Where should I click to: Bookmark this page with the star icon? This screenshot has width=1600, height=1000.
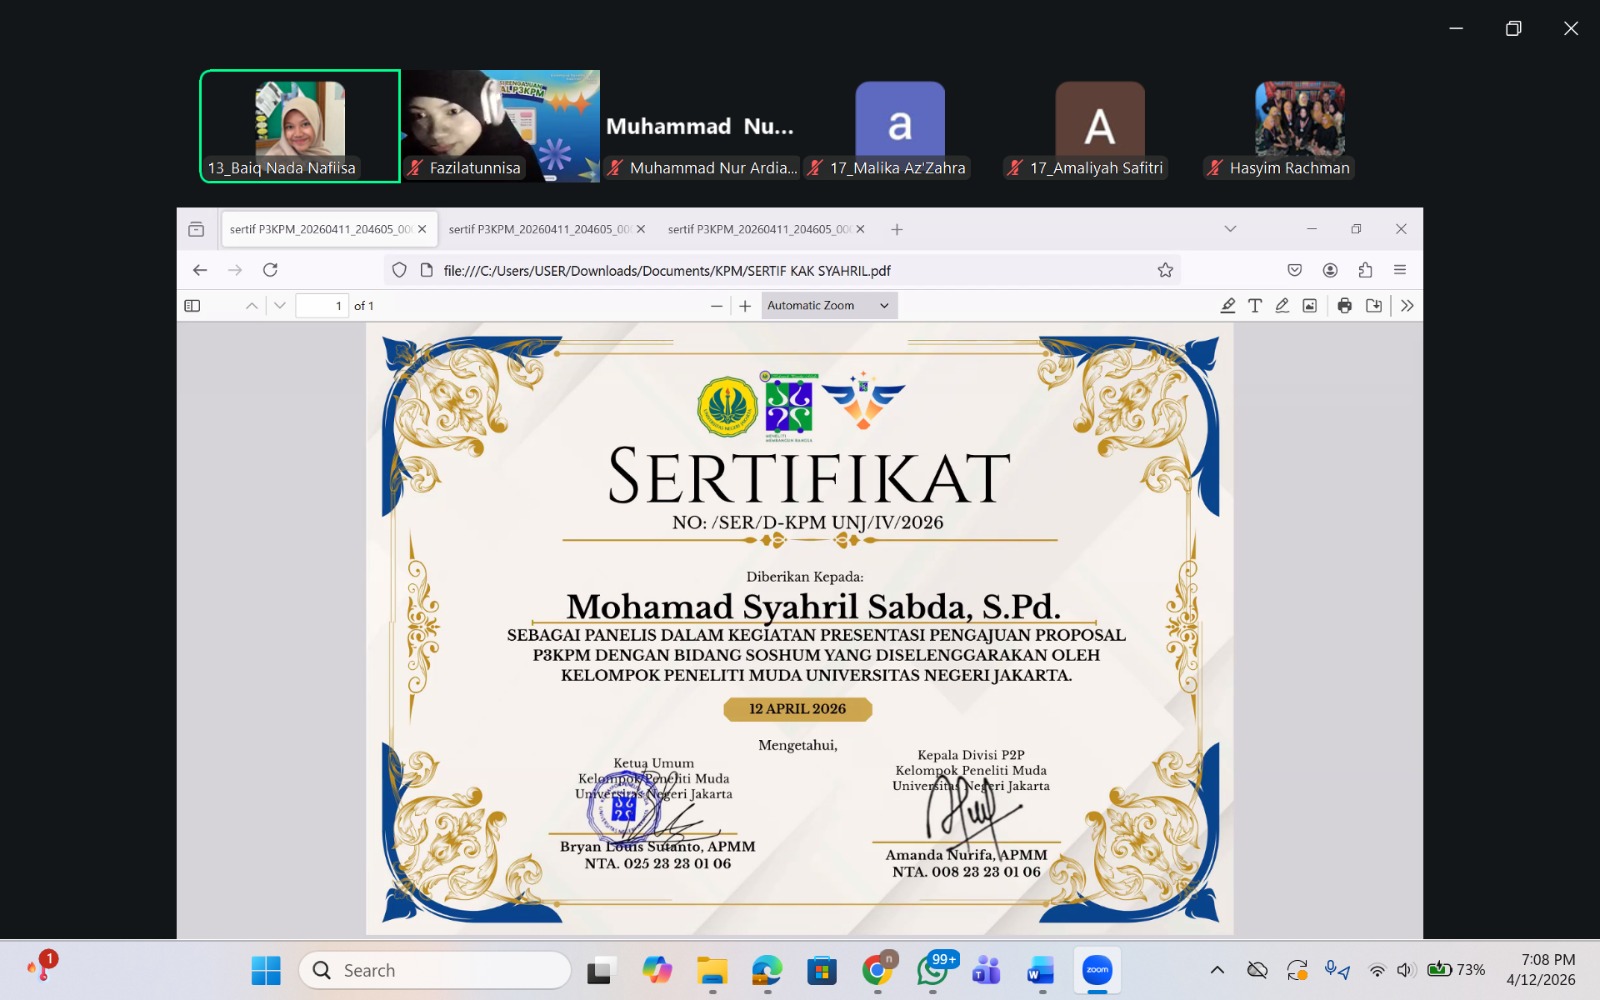(1165, 270)
